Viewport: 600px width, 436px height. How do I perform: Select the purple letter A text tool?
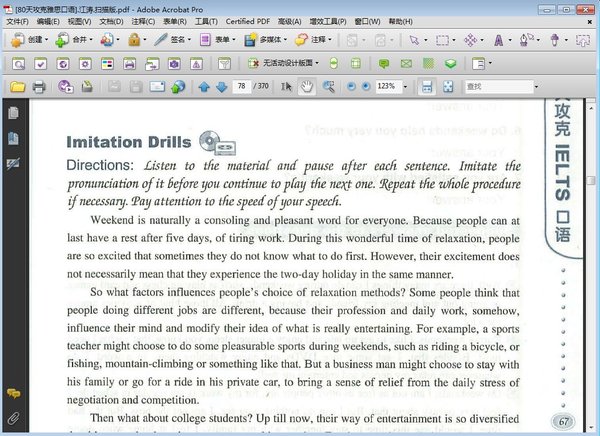[x=498, y=40]
